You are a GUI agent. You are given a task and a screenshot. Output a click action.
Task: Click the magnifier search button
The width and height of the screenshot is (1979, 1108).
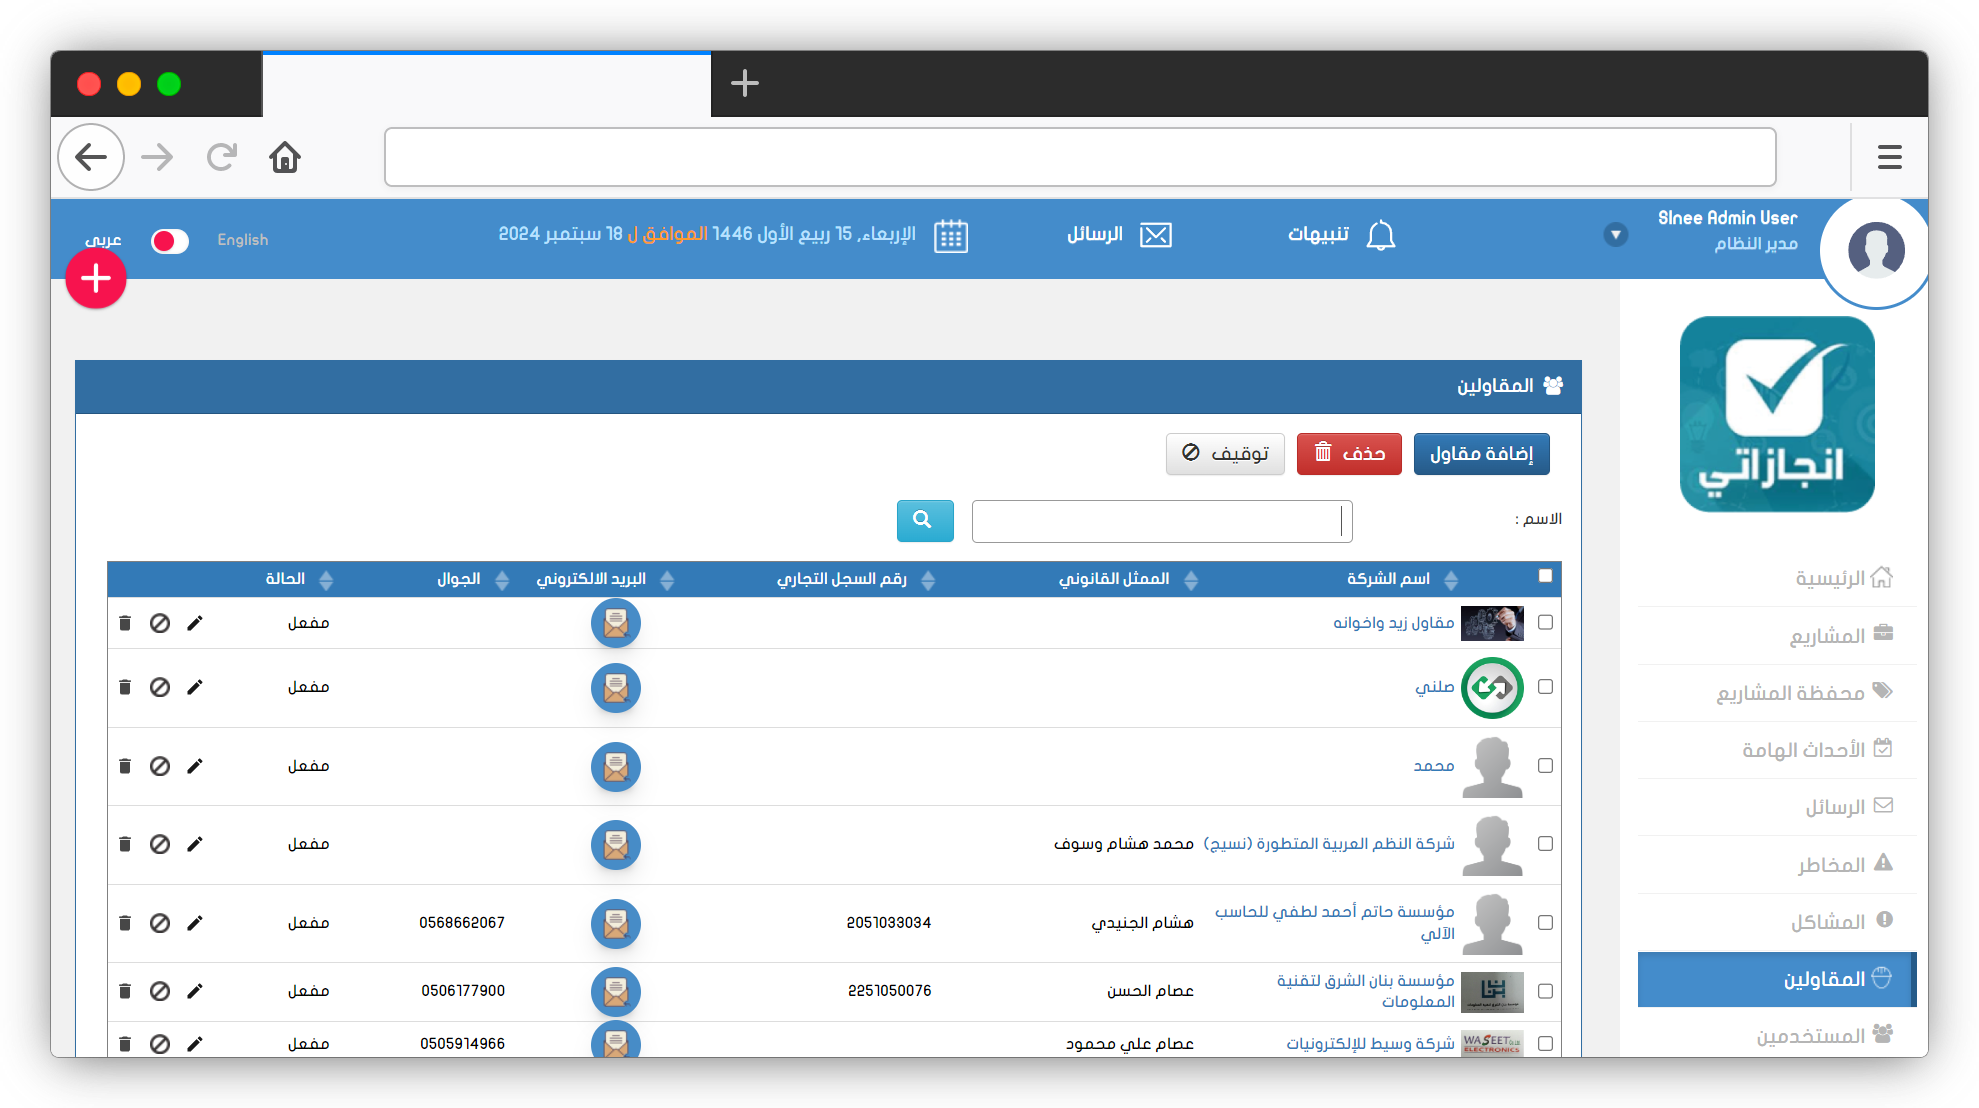(924, 520)
